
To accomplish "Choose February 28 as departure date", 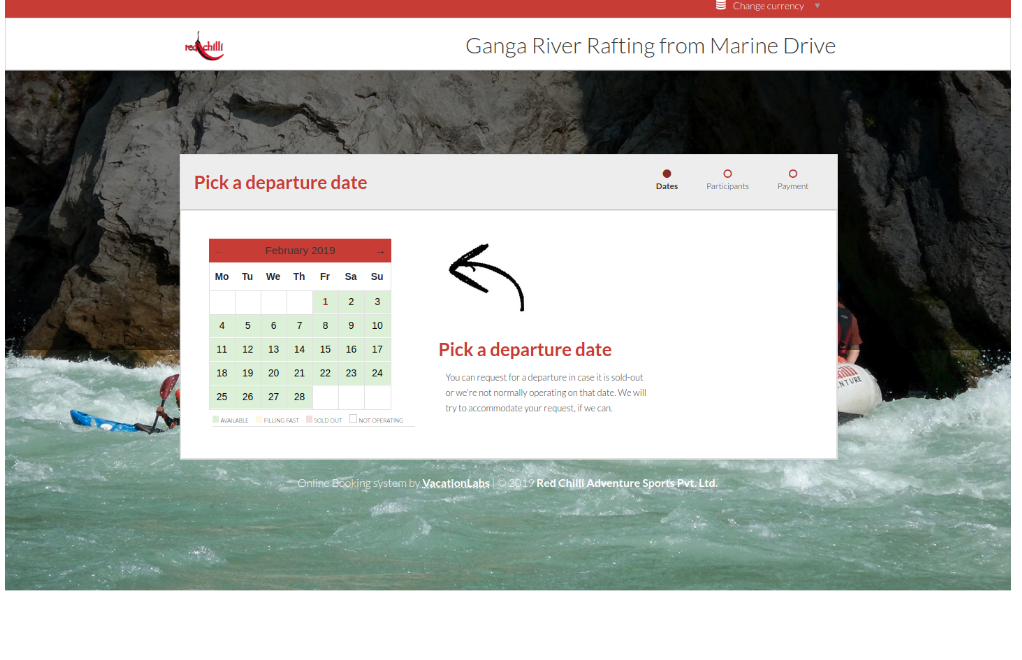I will [x=299, y=397].
